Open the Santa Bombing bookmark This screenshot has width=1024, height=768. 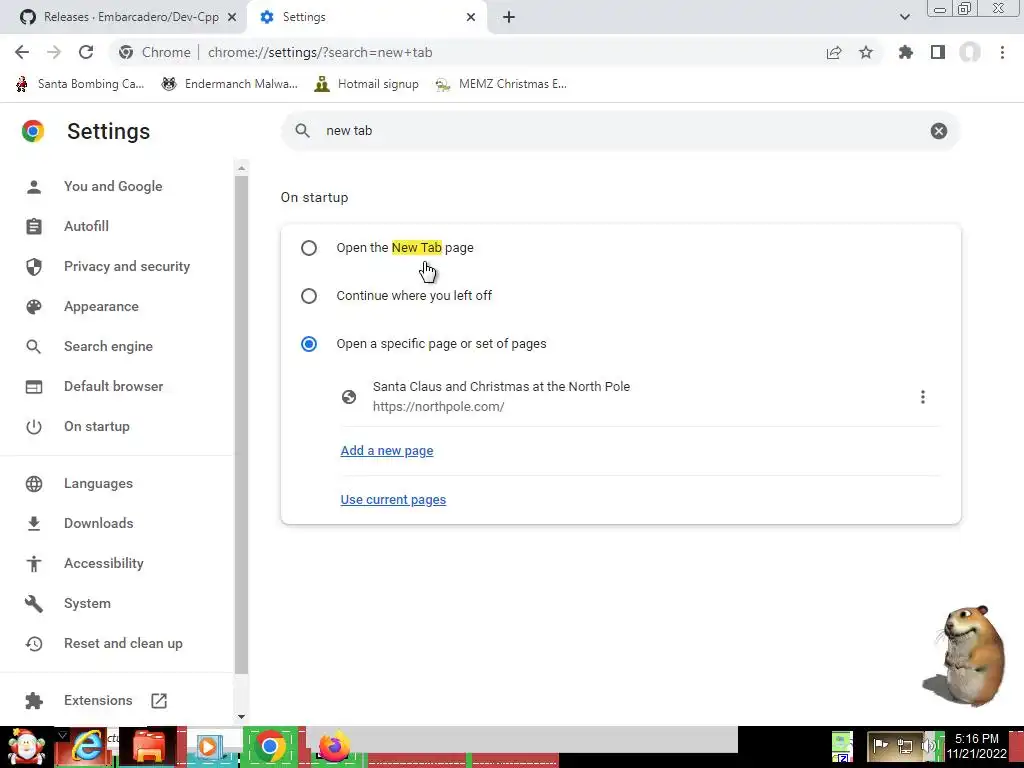pos(80,84)
